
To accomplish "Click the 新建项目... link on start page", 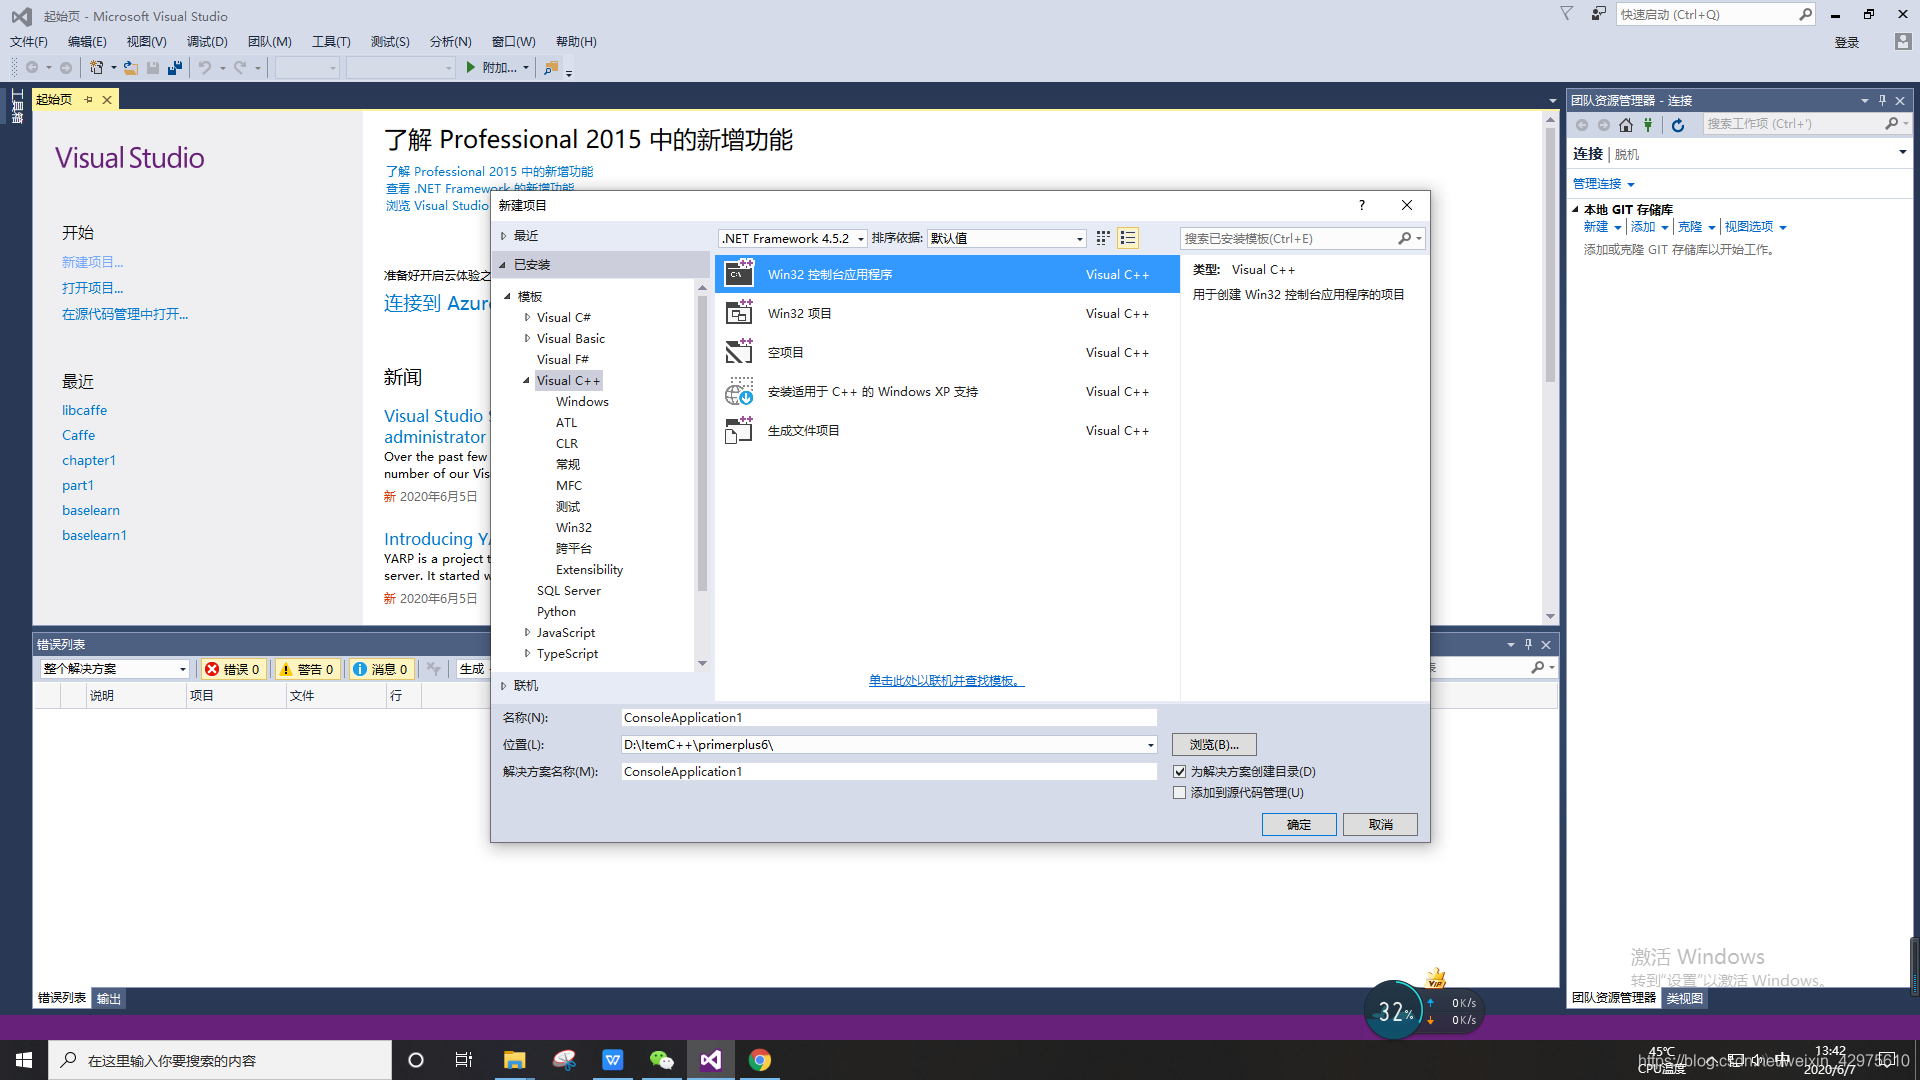I will pos(92,262).
